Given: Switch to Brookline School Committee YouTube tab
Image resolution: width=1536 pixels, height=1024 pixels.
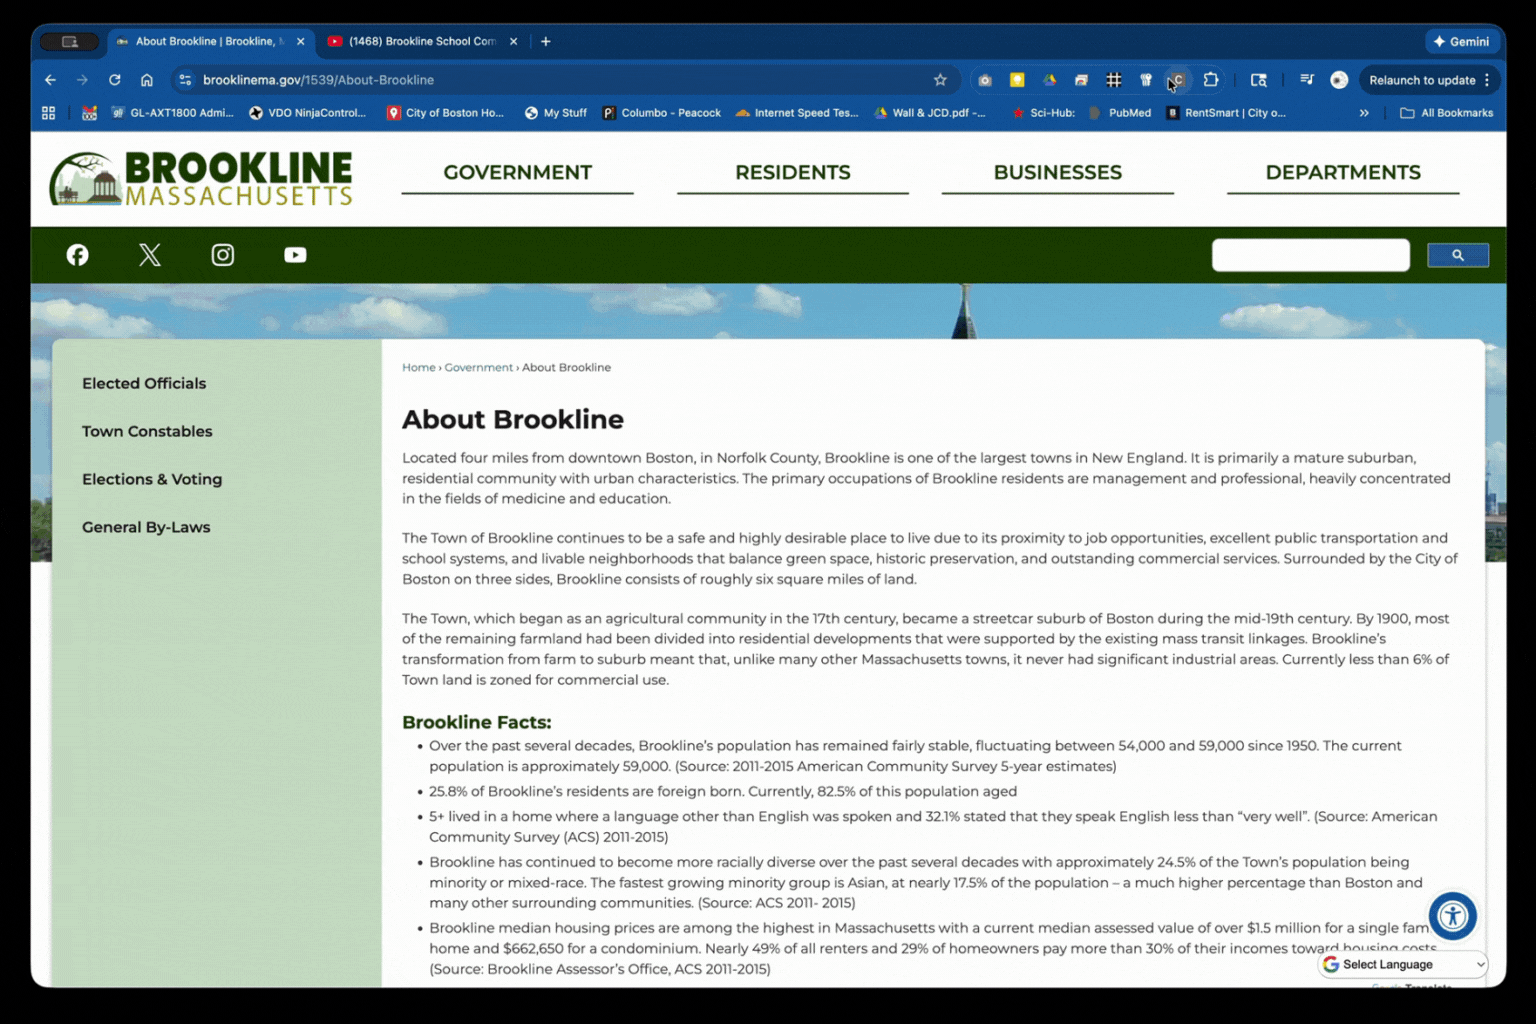Looking at the screenshot, I should (422, 41).
